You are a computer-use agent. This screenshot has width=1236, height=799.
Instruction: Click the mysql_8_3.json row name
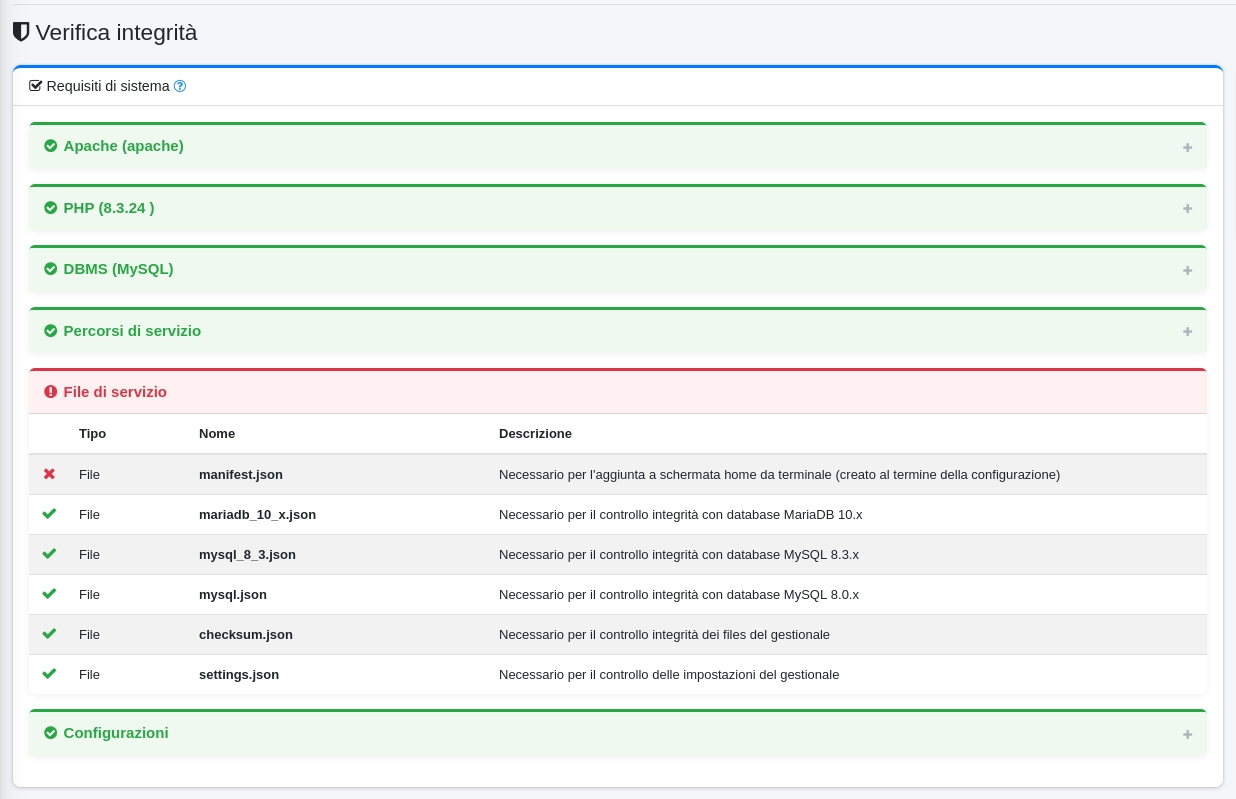247,554
